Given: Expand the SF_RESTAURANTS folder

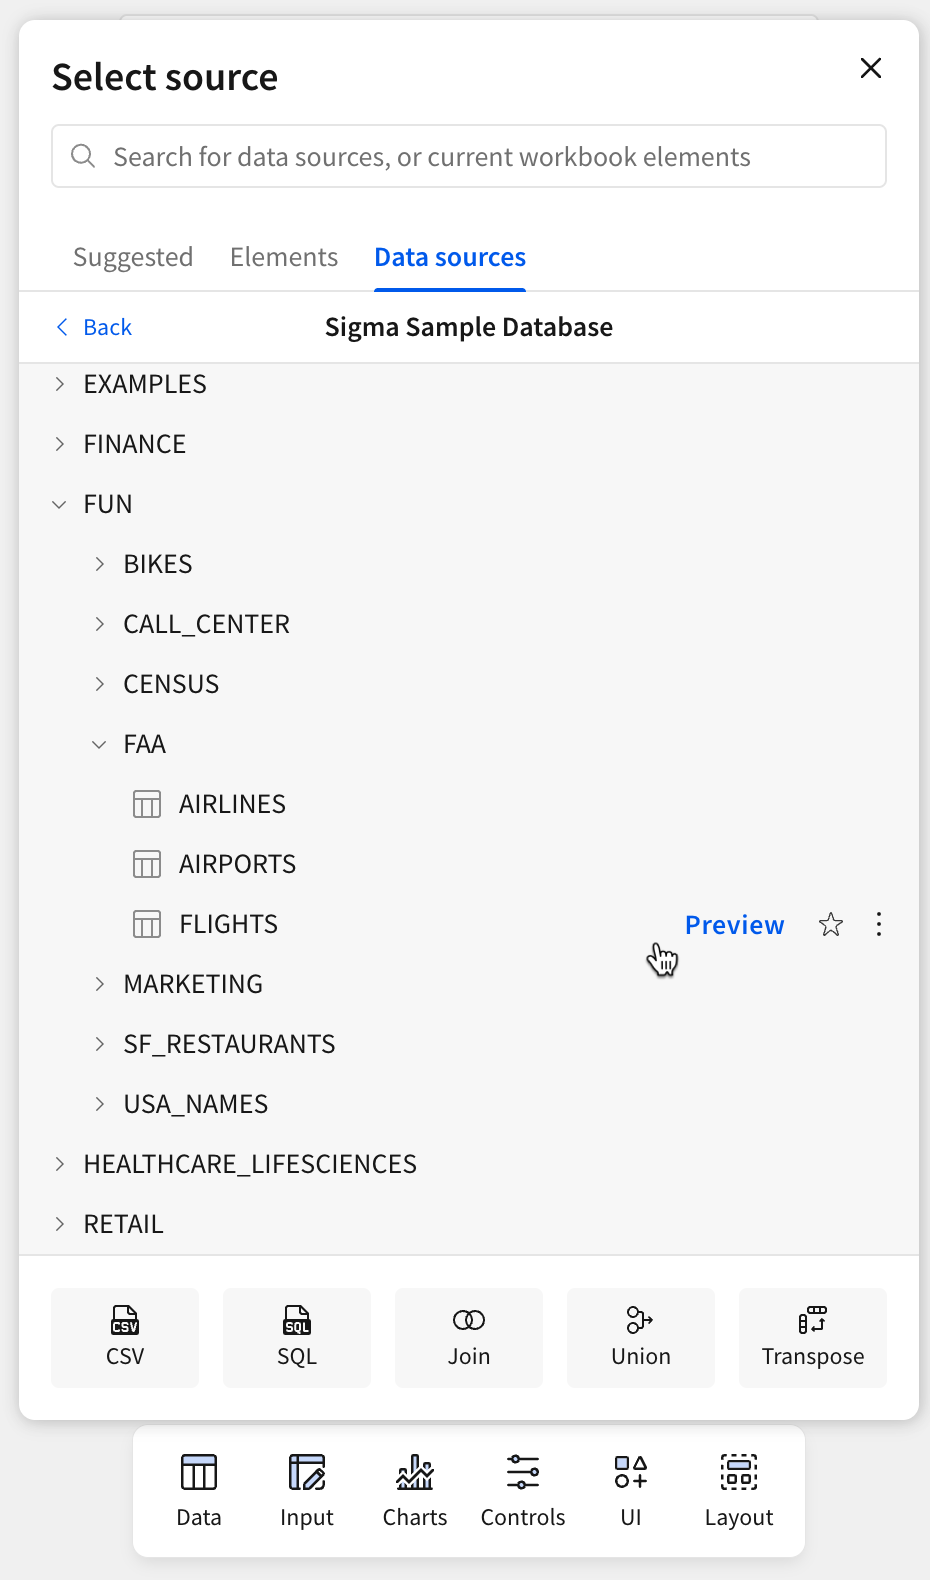Looking at the screenshot, I should point(99,1044).
